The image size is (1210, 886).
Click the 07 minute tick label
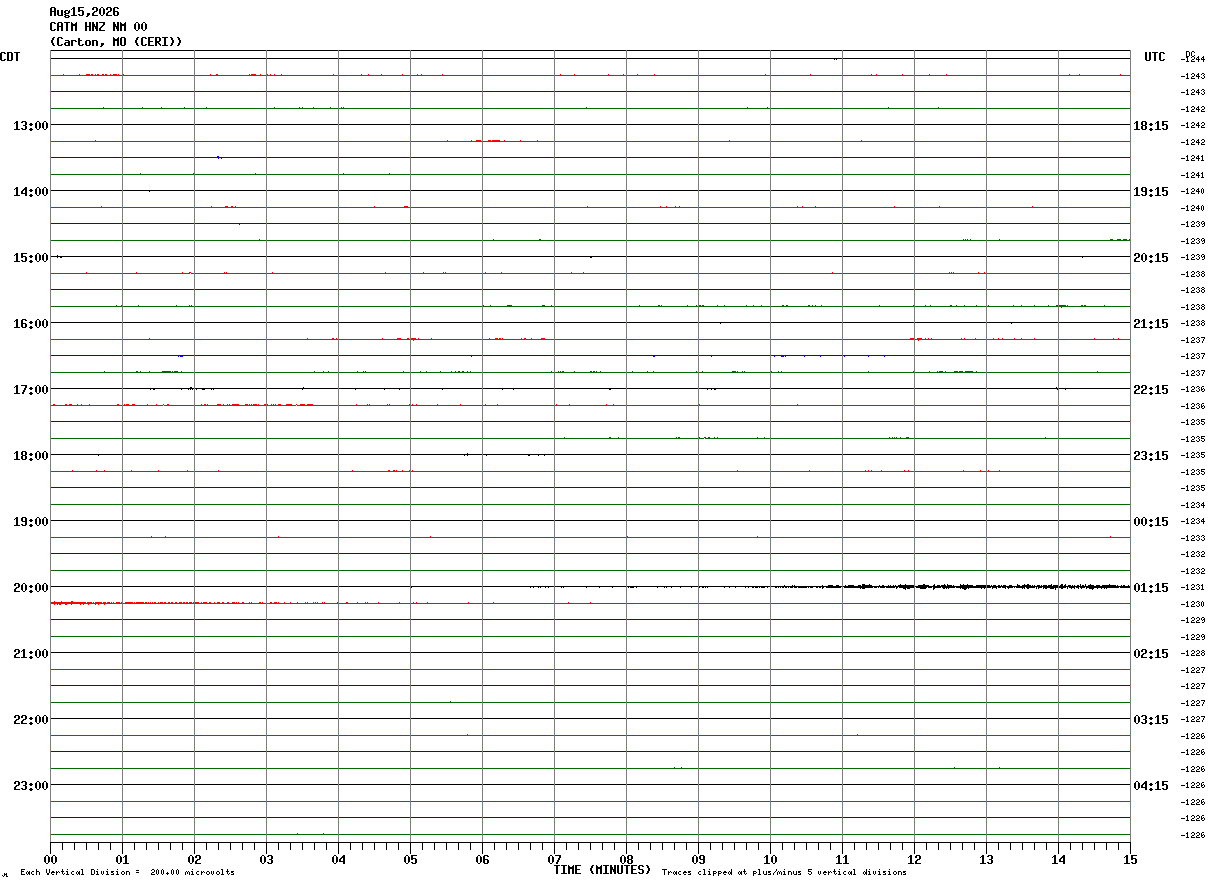point(555,859)
